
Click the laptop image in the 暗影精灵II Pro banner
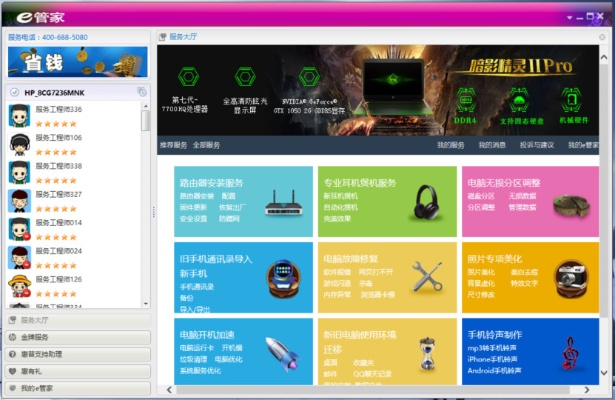[x=393, y=88]
